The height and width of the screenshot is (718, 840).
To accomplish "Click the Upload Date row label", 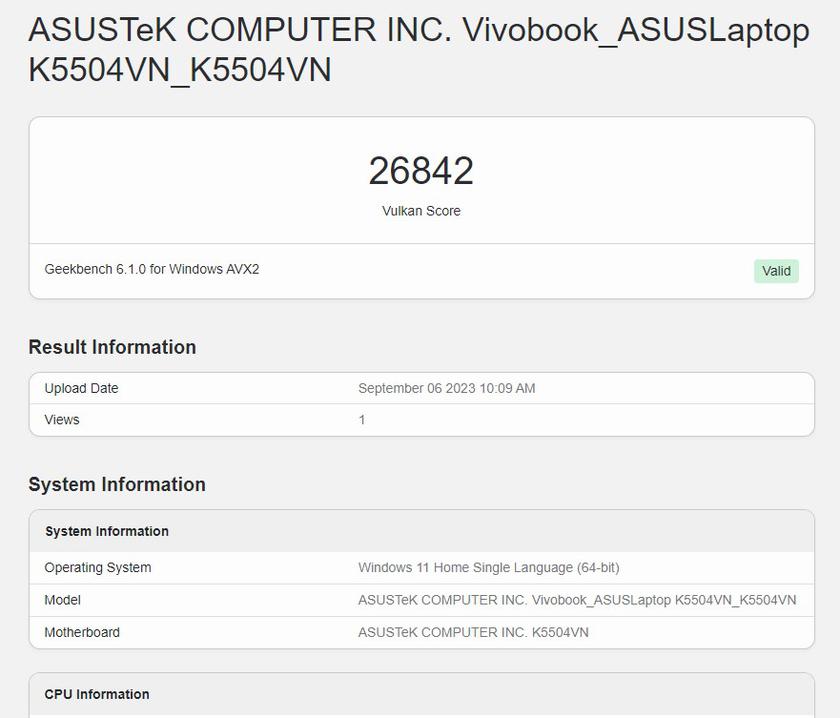I will point(81,388).
